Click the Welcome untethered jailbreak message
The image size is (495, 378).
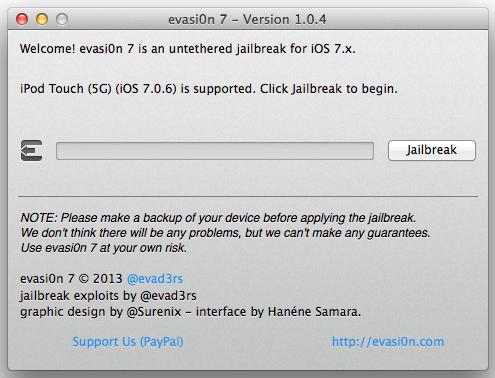188,49
